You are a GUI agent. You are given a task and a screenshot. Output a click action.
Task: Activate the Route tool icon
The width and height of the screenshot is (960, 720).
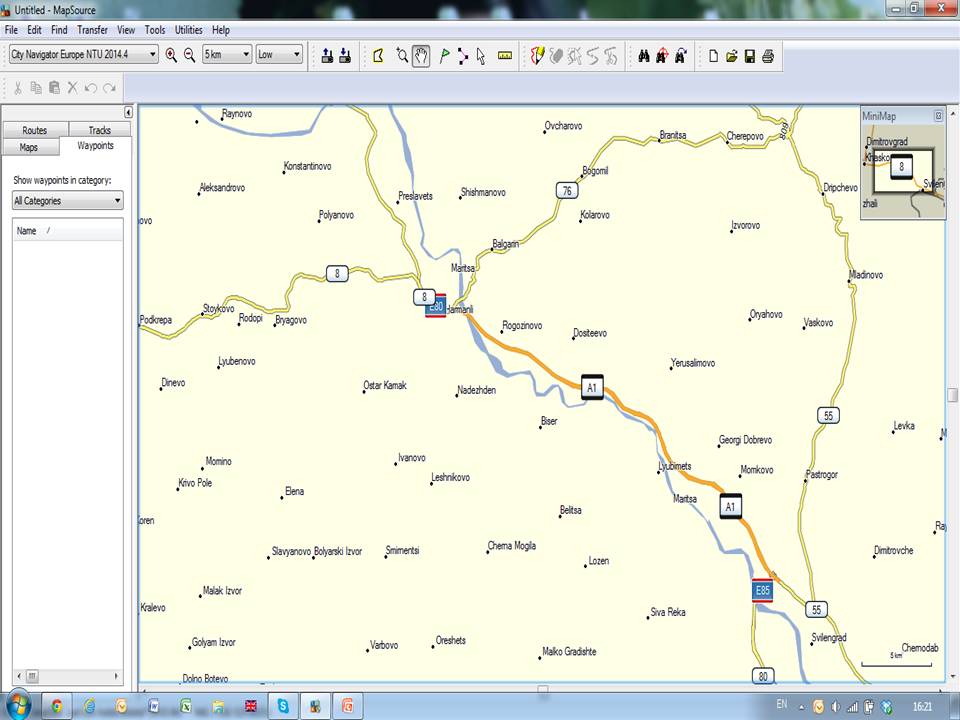[x=462, y=56]
